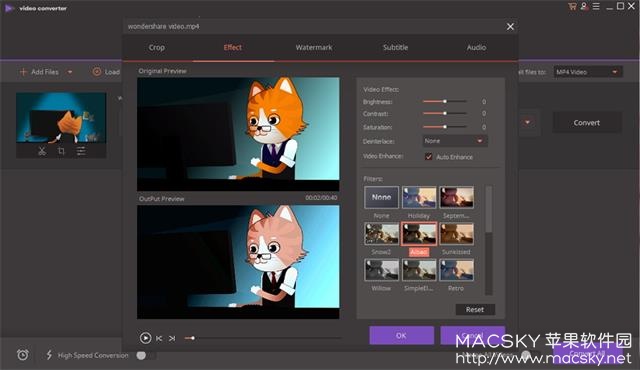This screenshot has width=640, height=370.
Task: Click the crop icon under video thumbnail
Action: click(61, 151)
